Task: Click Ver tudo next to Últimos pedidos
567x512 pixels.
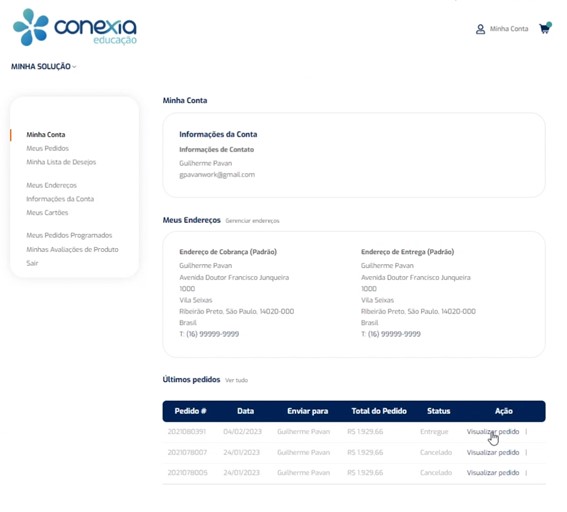Action: [236, 380]
